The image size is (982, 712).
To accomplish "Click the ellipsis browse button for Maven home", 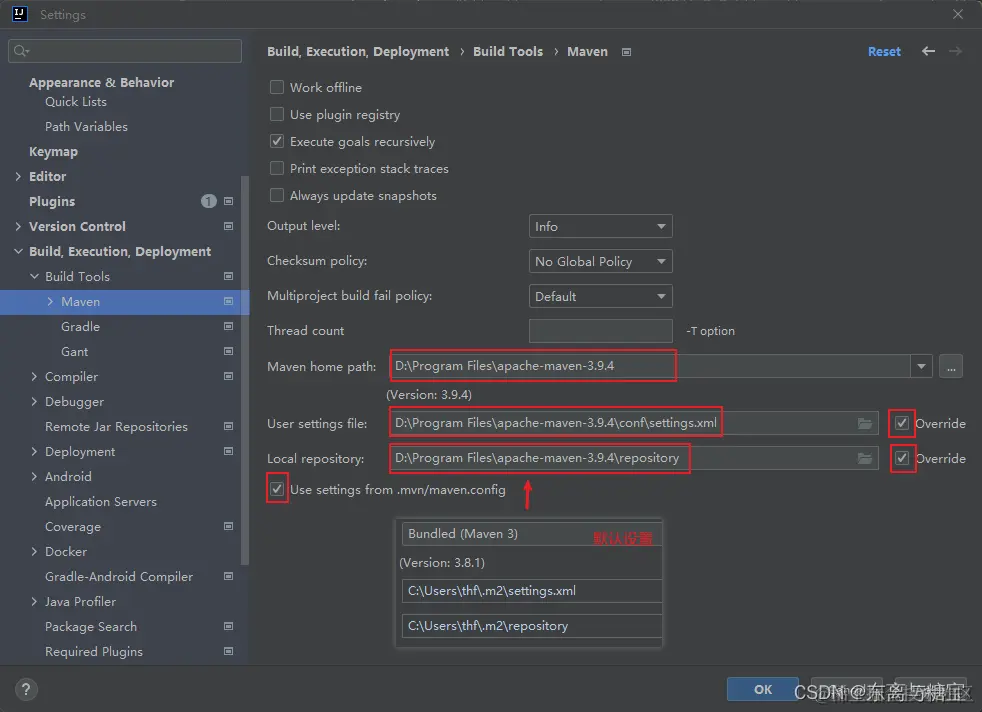I will [951, 366].
